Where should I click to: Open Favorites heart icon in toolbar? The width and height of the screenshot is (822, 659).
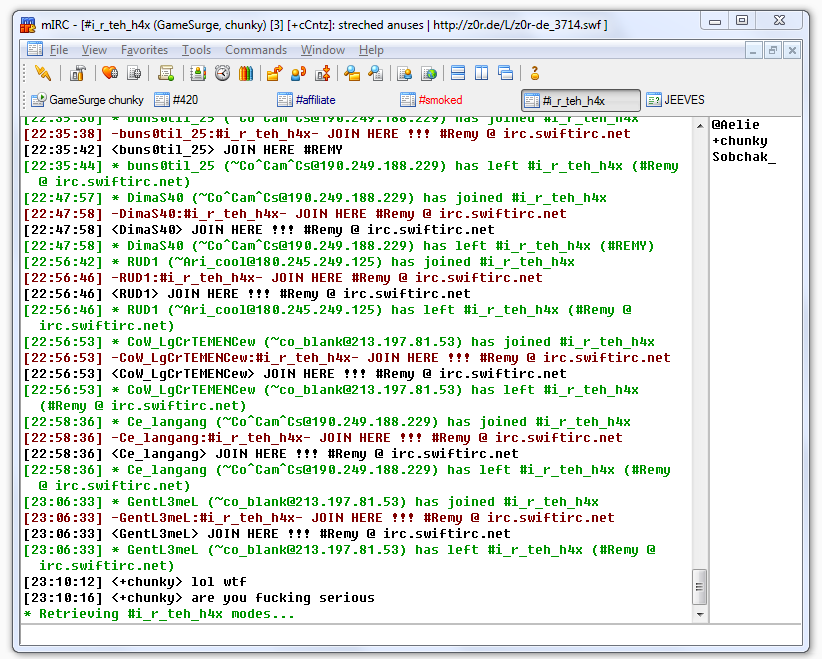click(x=110, y=73)
